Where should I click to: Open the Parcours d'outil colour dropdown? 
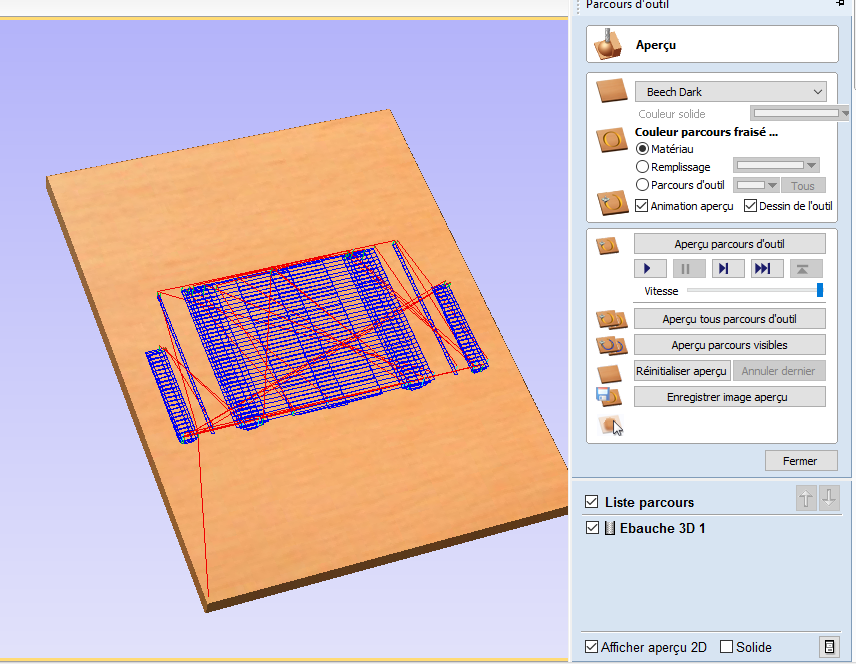coord(756,185)
